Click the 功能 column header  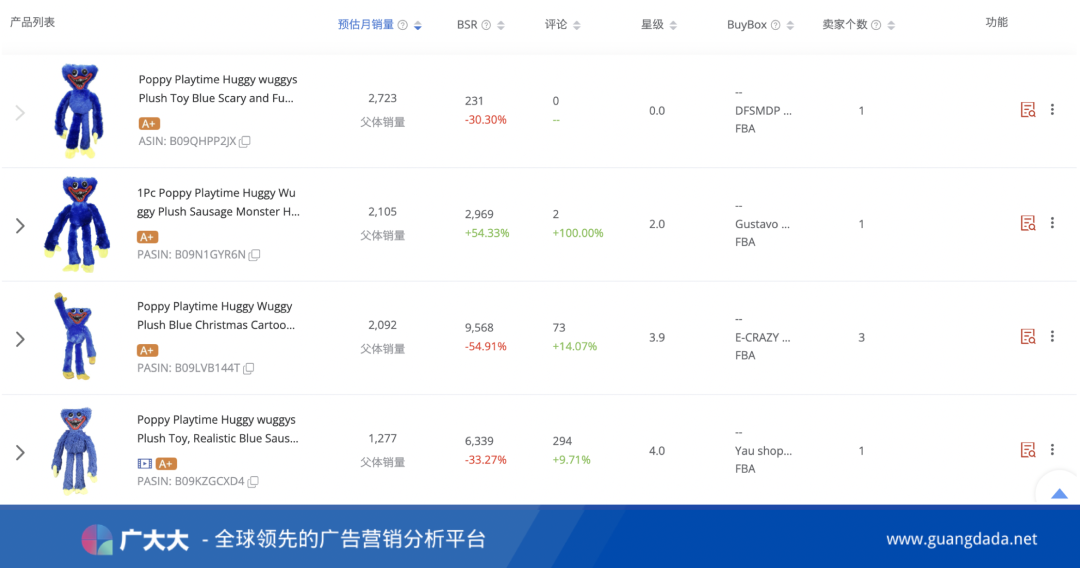pyautogui.click(x=997, y=23)
